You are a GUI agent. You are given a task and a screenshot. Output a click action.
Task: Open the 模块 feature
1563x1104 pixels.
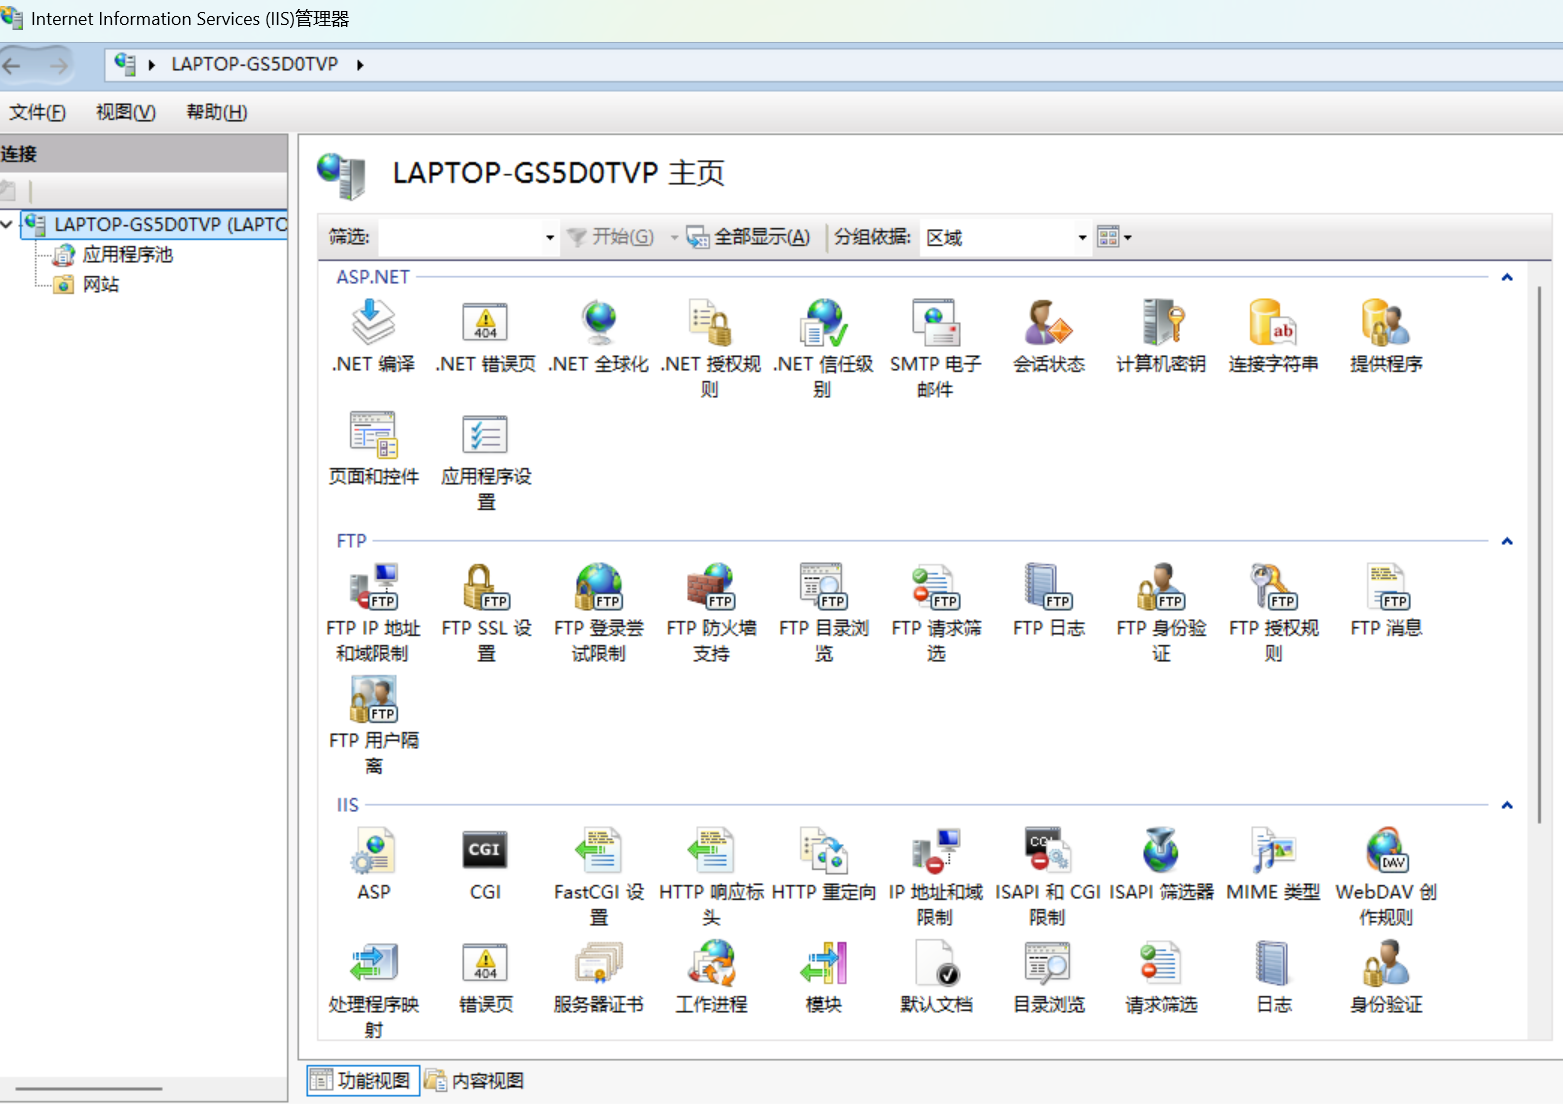823,978
